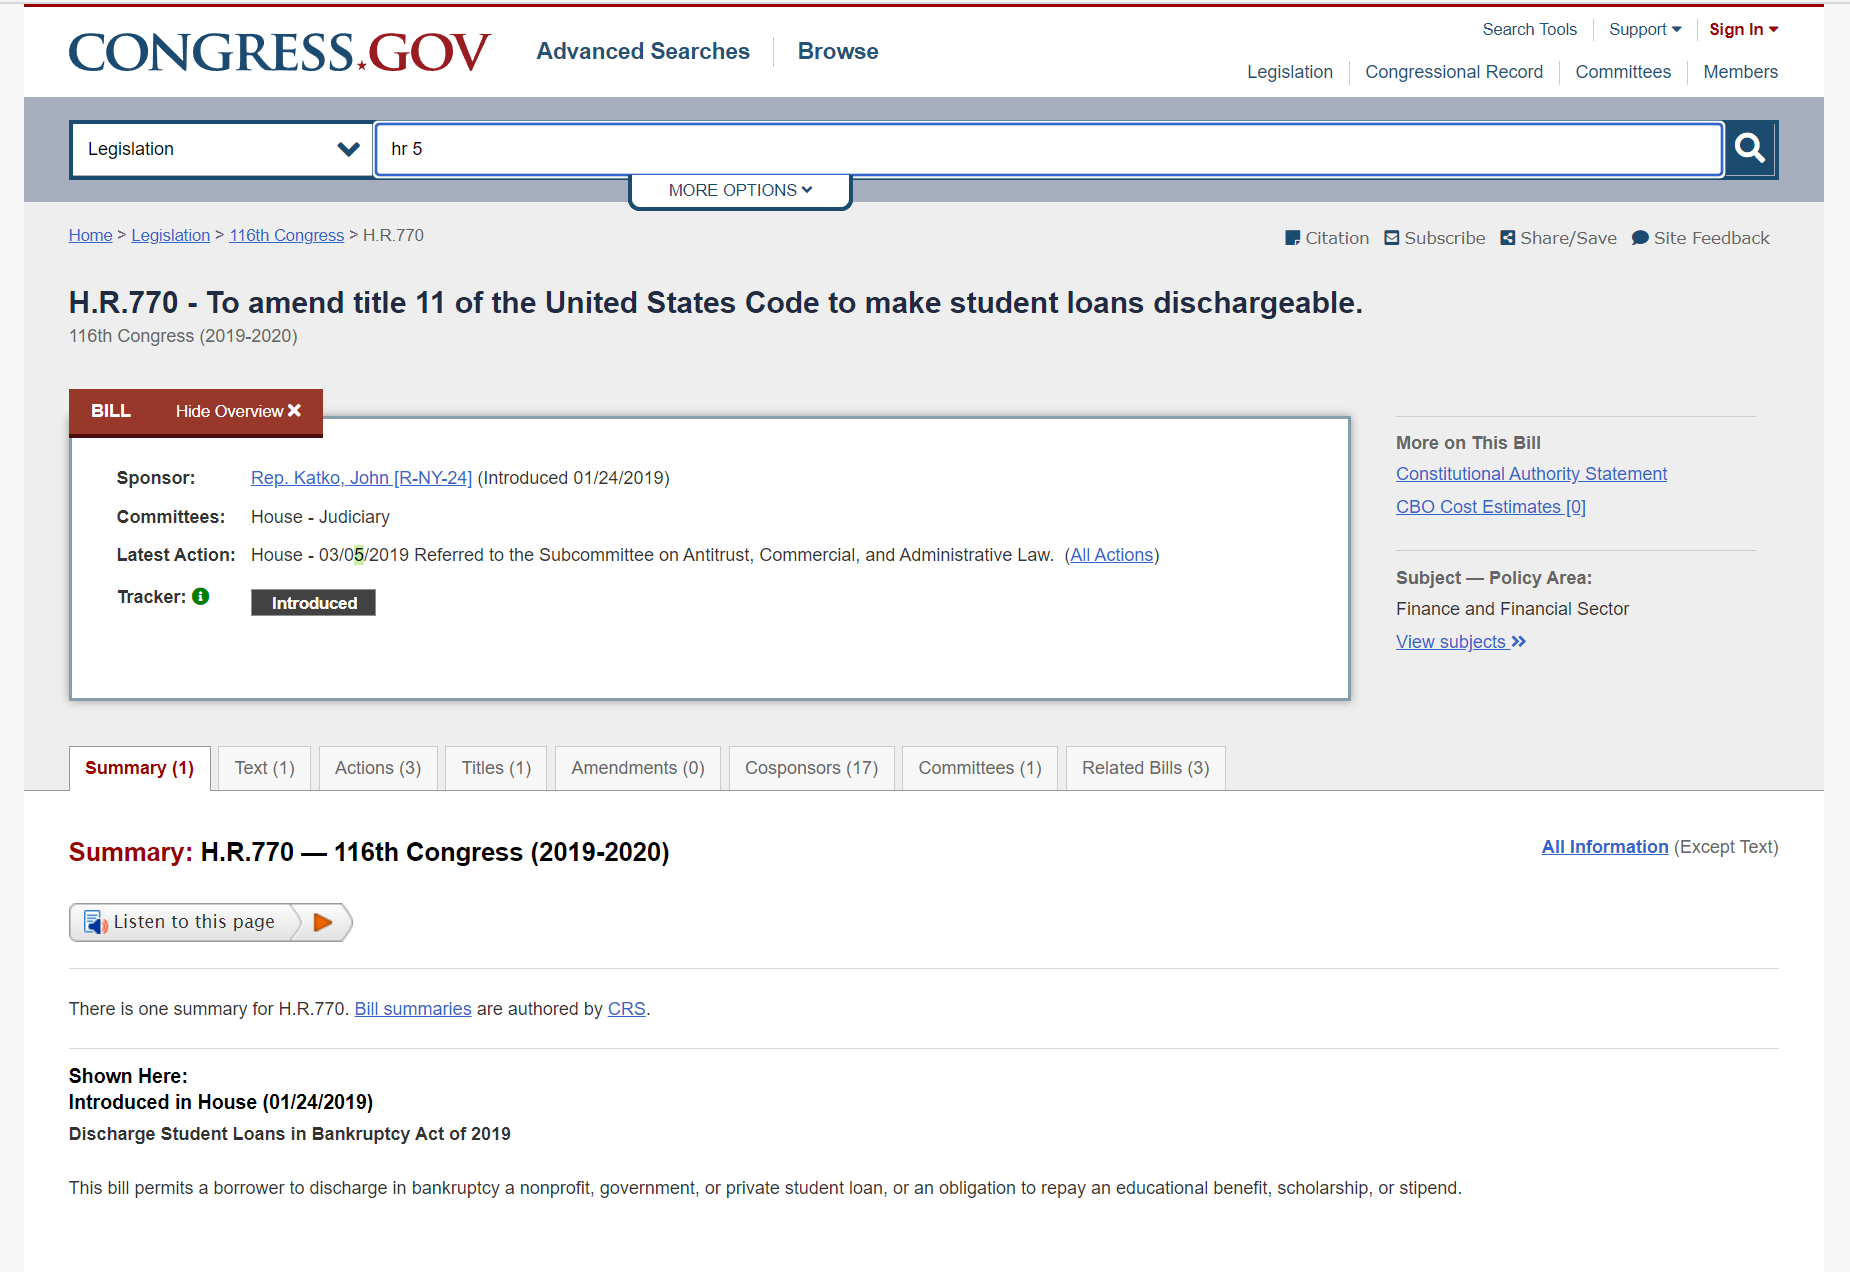Open the CRS link
This screenshot has height=1272, width=1850.
[627, 1009]
